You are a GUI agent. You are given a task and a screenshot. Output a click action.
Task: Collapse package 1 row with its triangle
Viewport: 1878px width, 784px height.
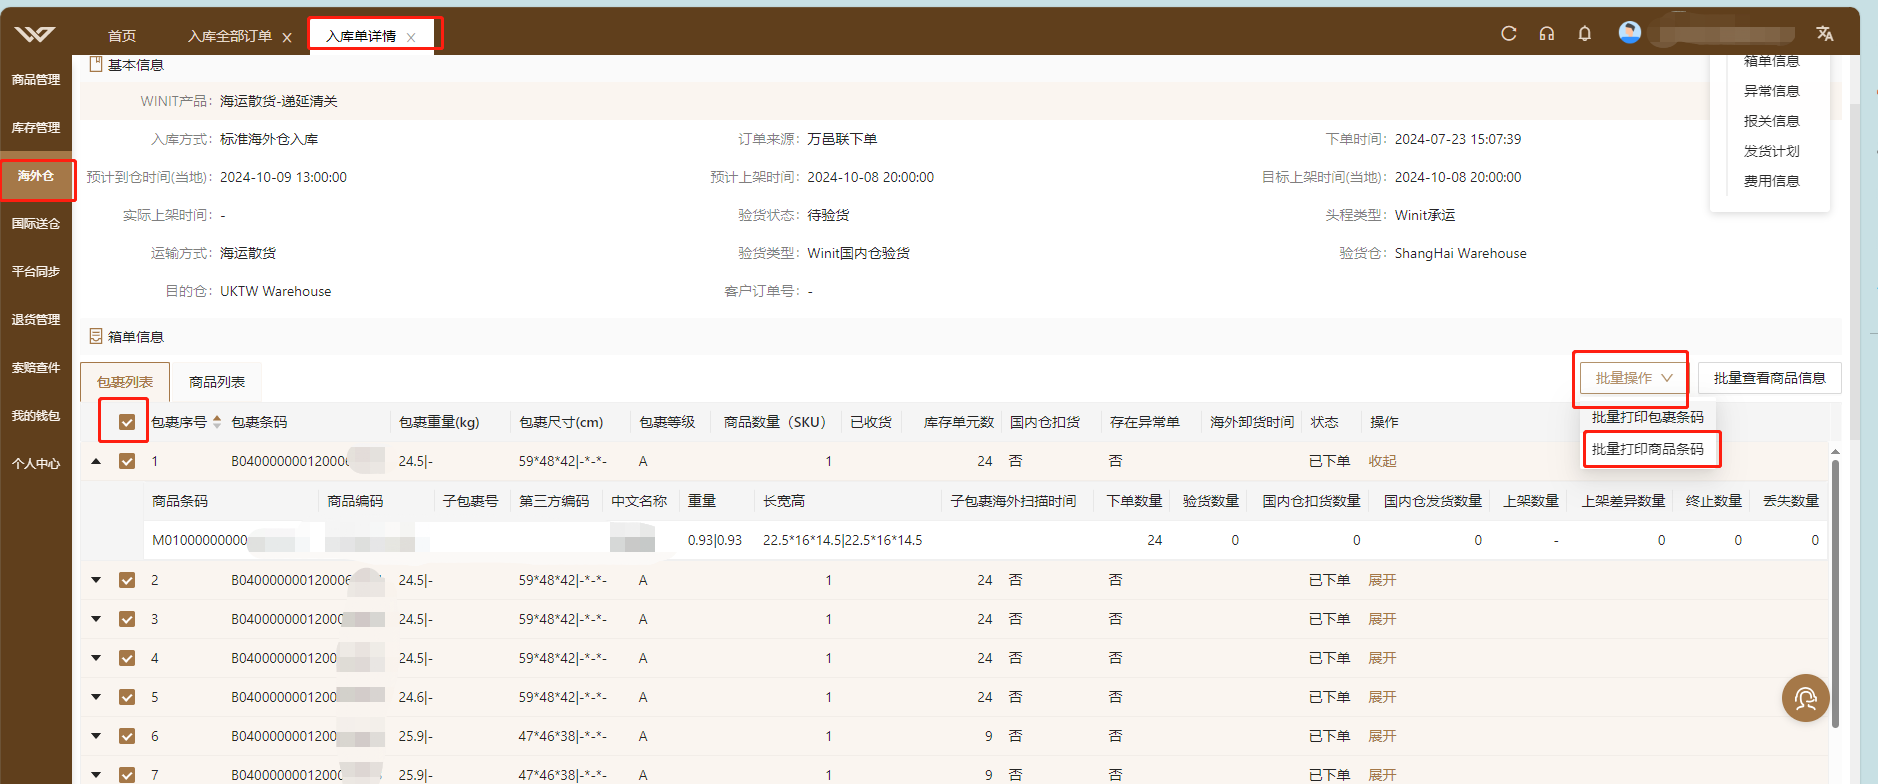coord(96,461)
